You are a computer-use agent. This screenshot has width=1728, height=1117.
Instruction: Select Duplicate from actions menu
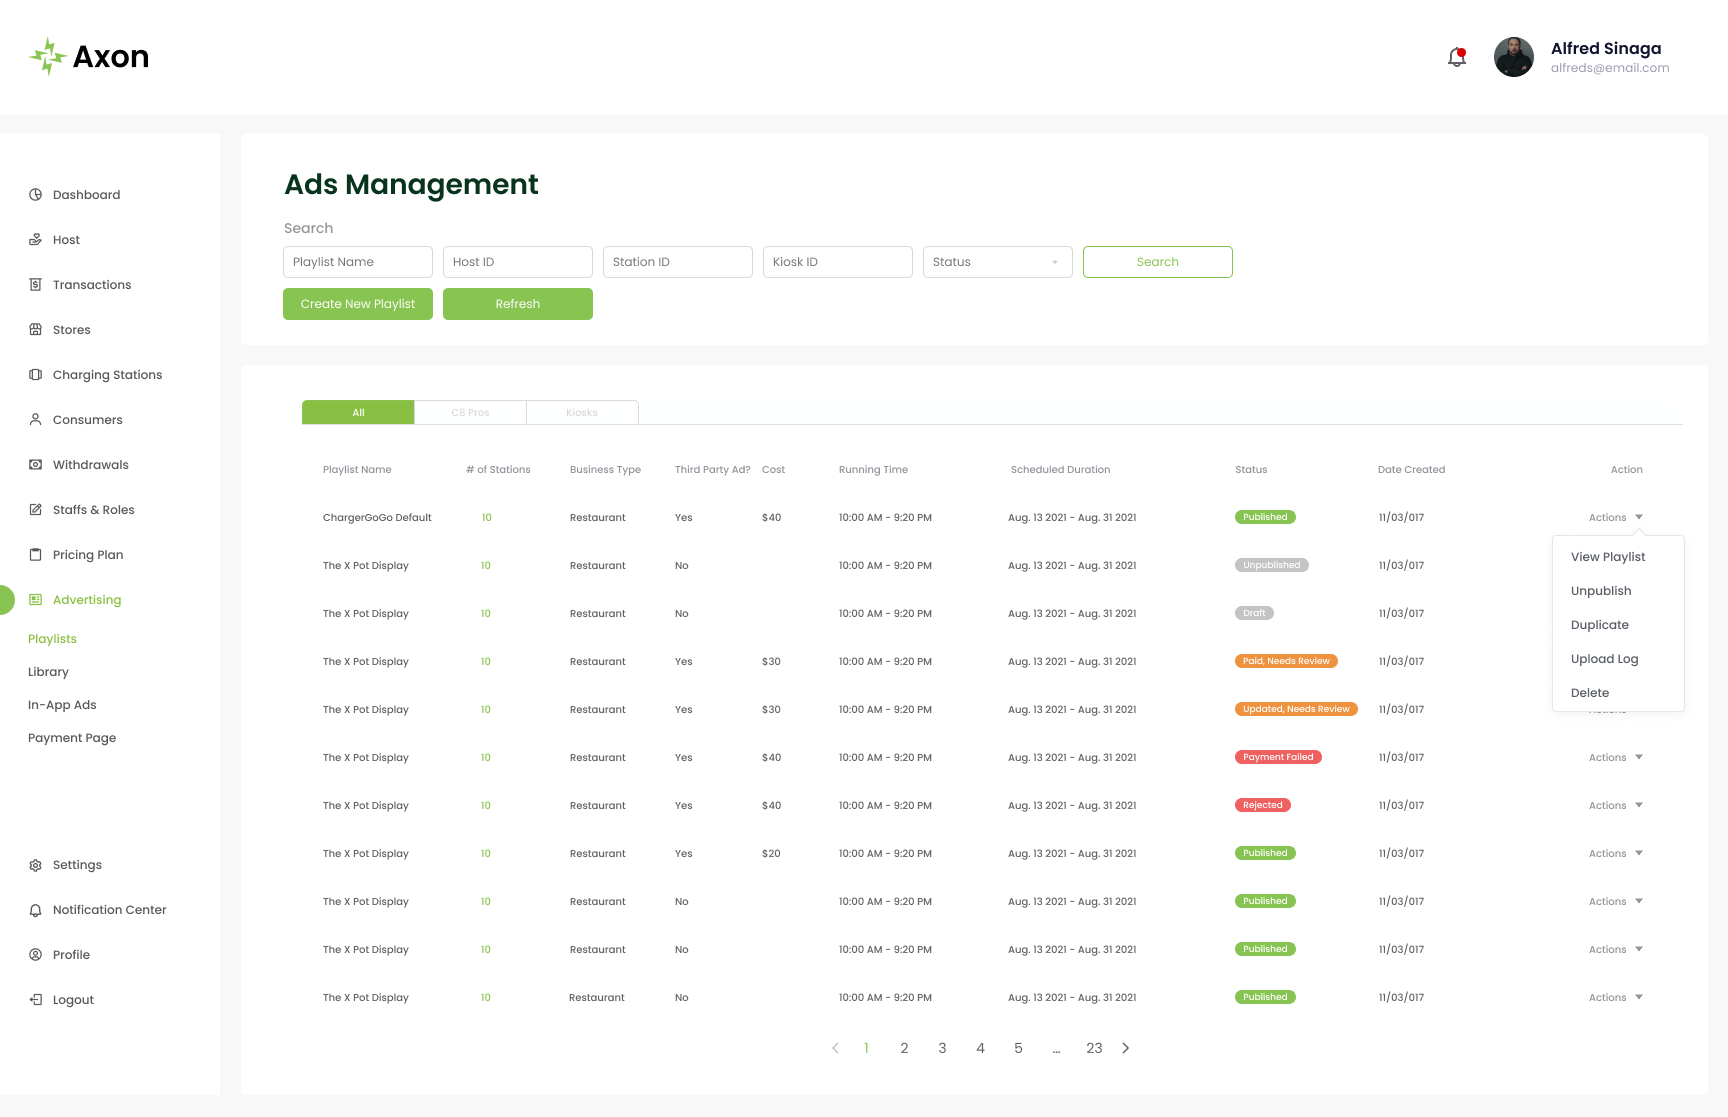point(1600,625)
